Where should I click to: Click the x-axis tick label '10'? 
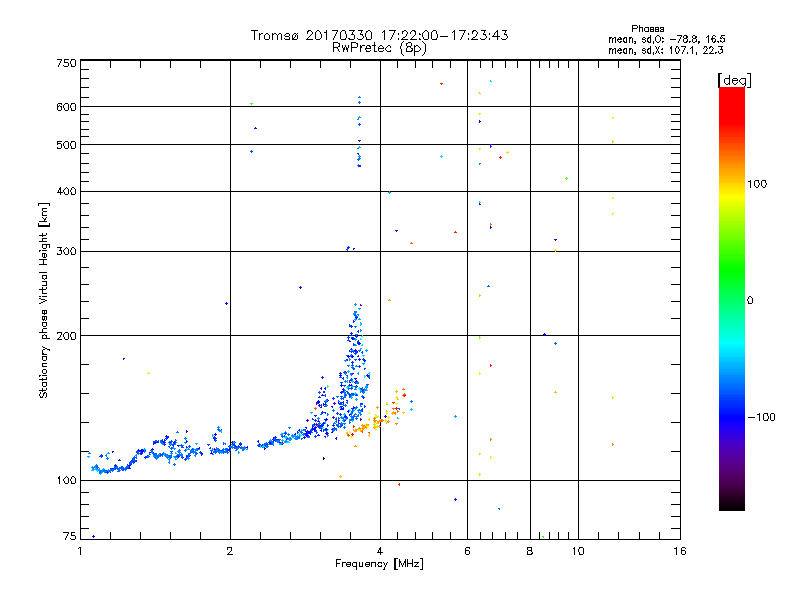point(578,551)
